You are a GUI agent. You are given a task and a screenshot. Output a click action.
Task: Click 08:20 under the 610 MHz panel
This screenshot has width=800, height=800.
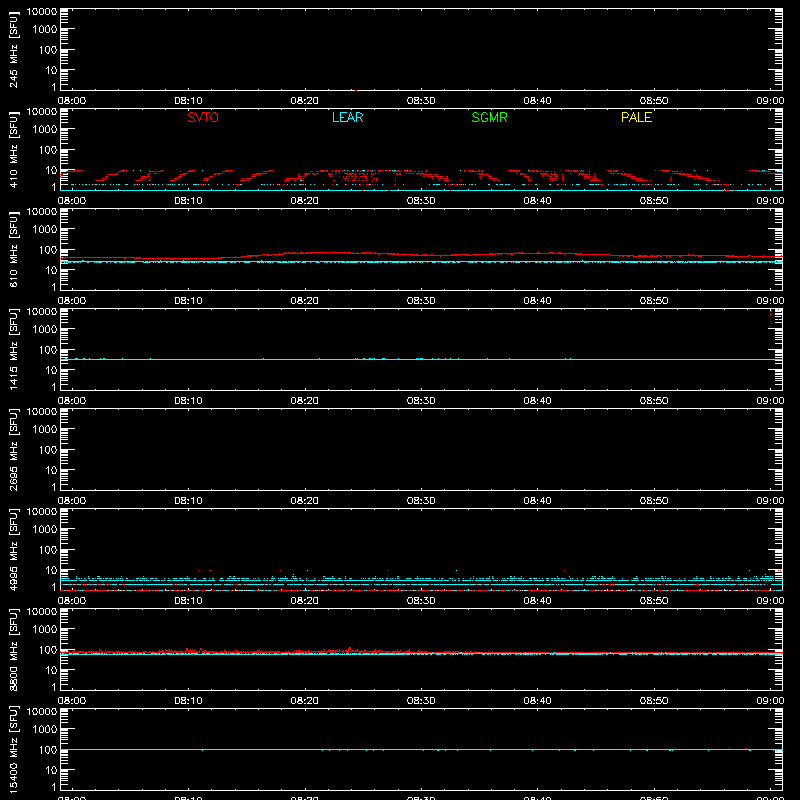click(x=305, y=301)
